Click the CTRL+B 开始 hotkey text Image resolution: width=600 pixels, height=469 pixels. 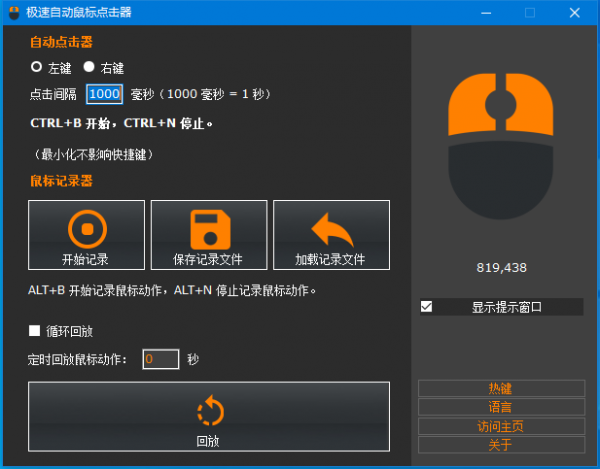pos(70,123)
